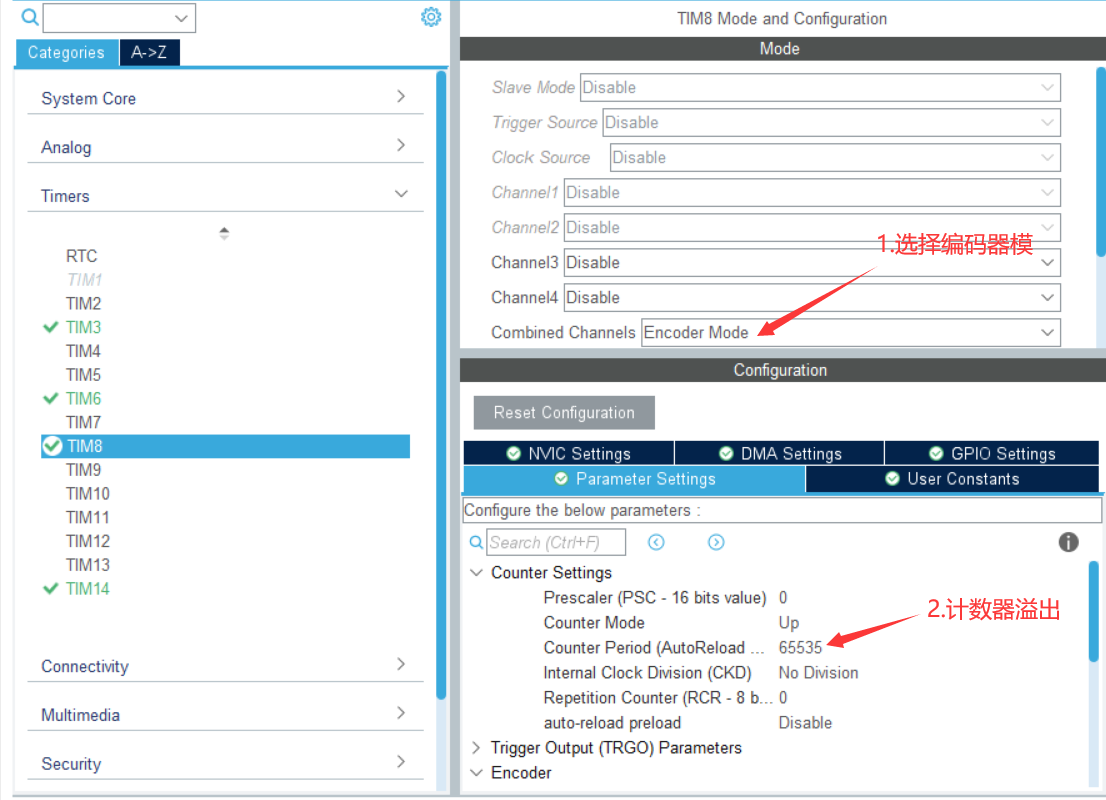Expand the System Core category
Screen dimensions: 1106x800
point(224,98)
